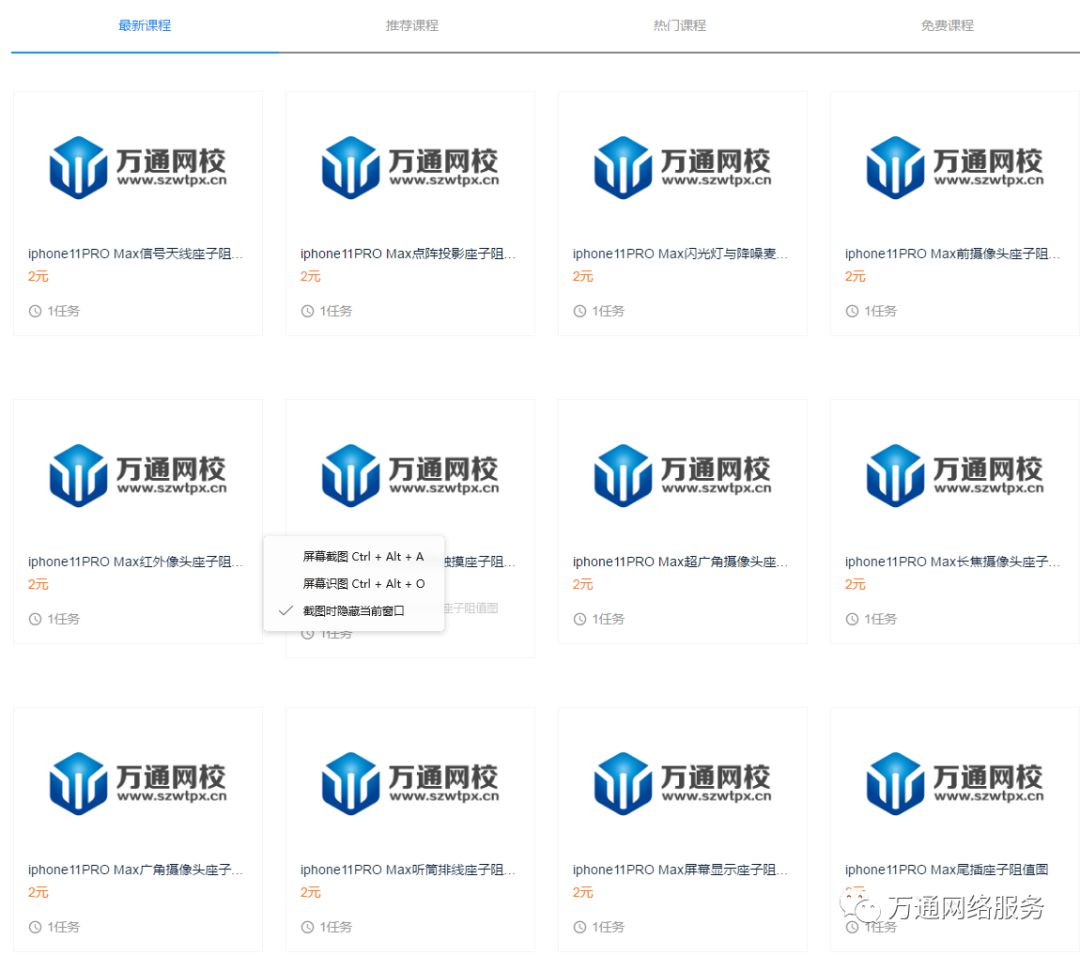Open course thumbnail for 尾插座子阻值图 course
1080x955 pixels.
(955, 783)
